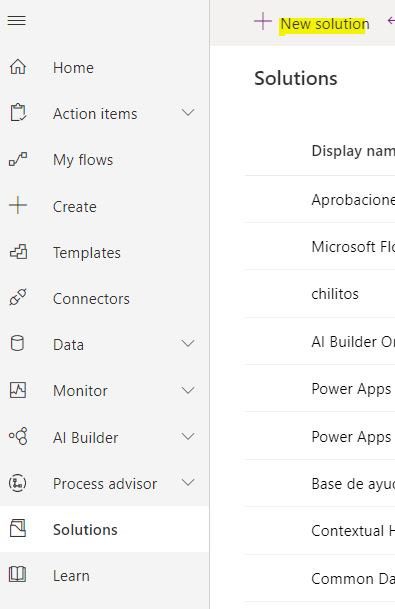Click the AI Builder nodes icon
This screenshot has width=395, height=609.
(x=18, y=436)
